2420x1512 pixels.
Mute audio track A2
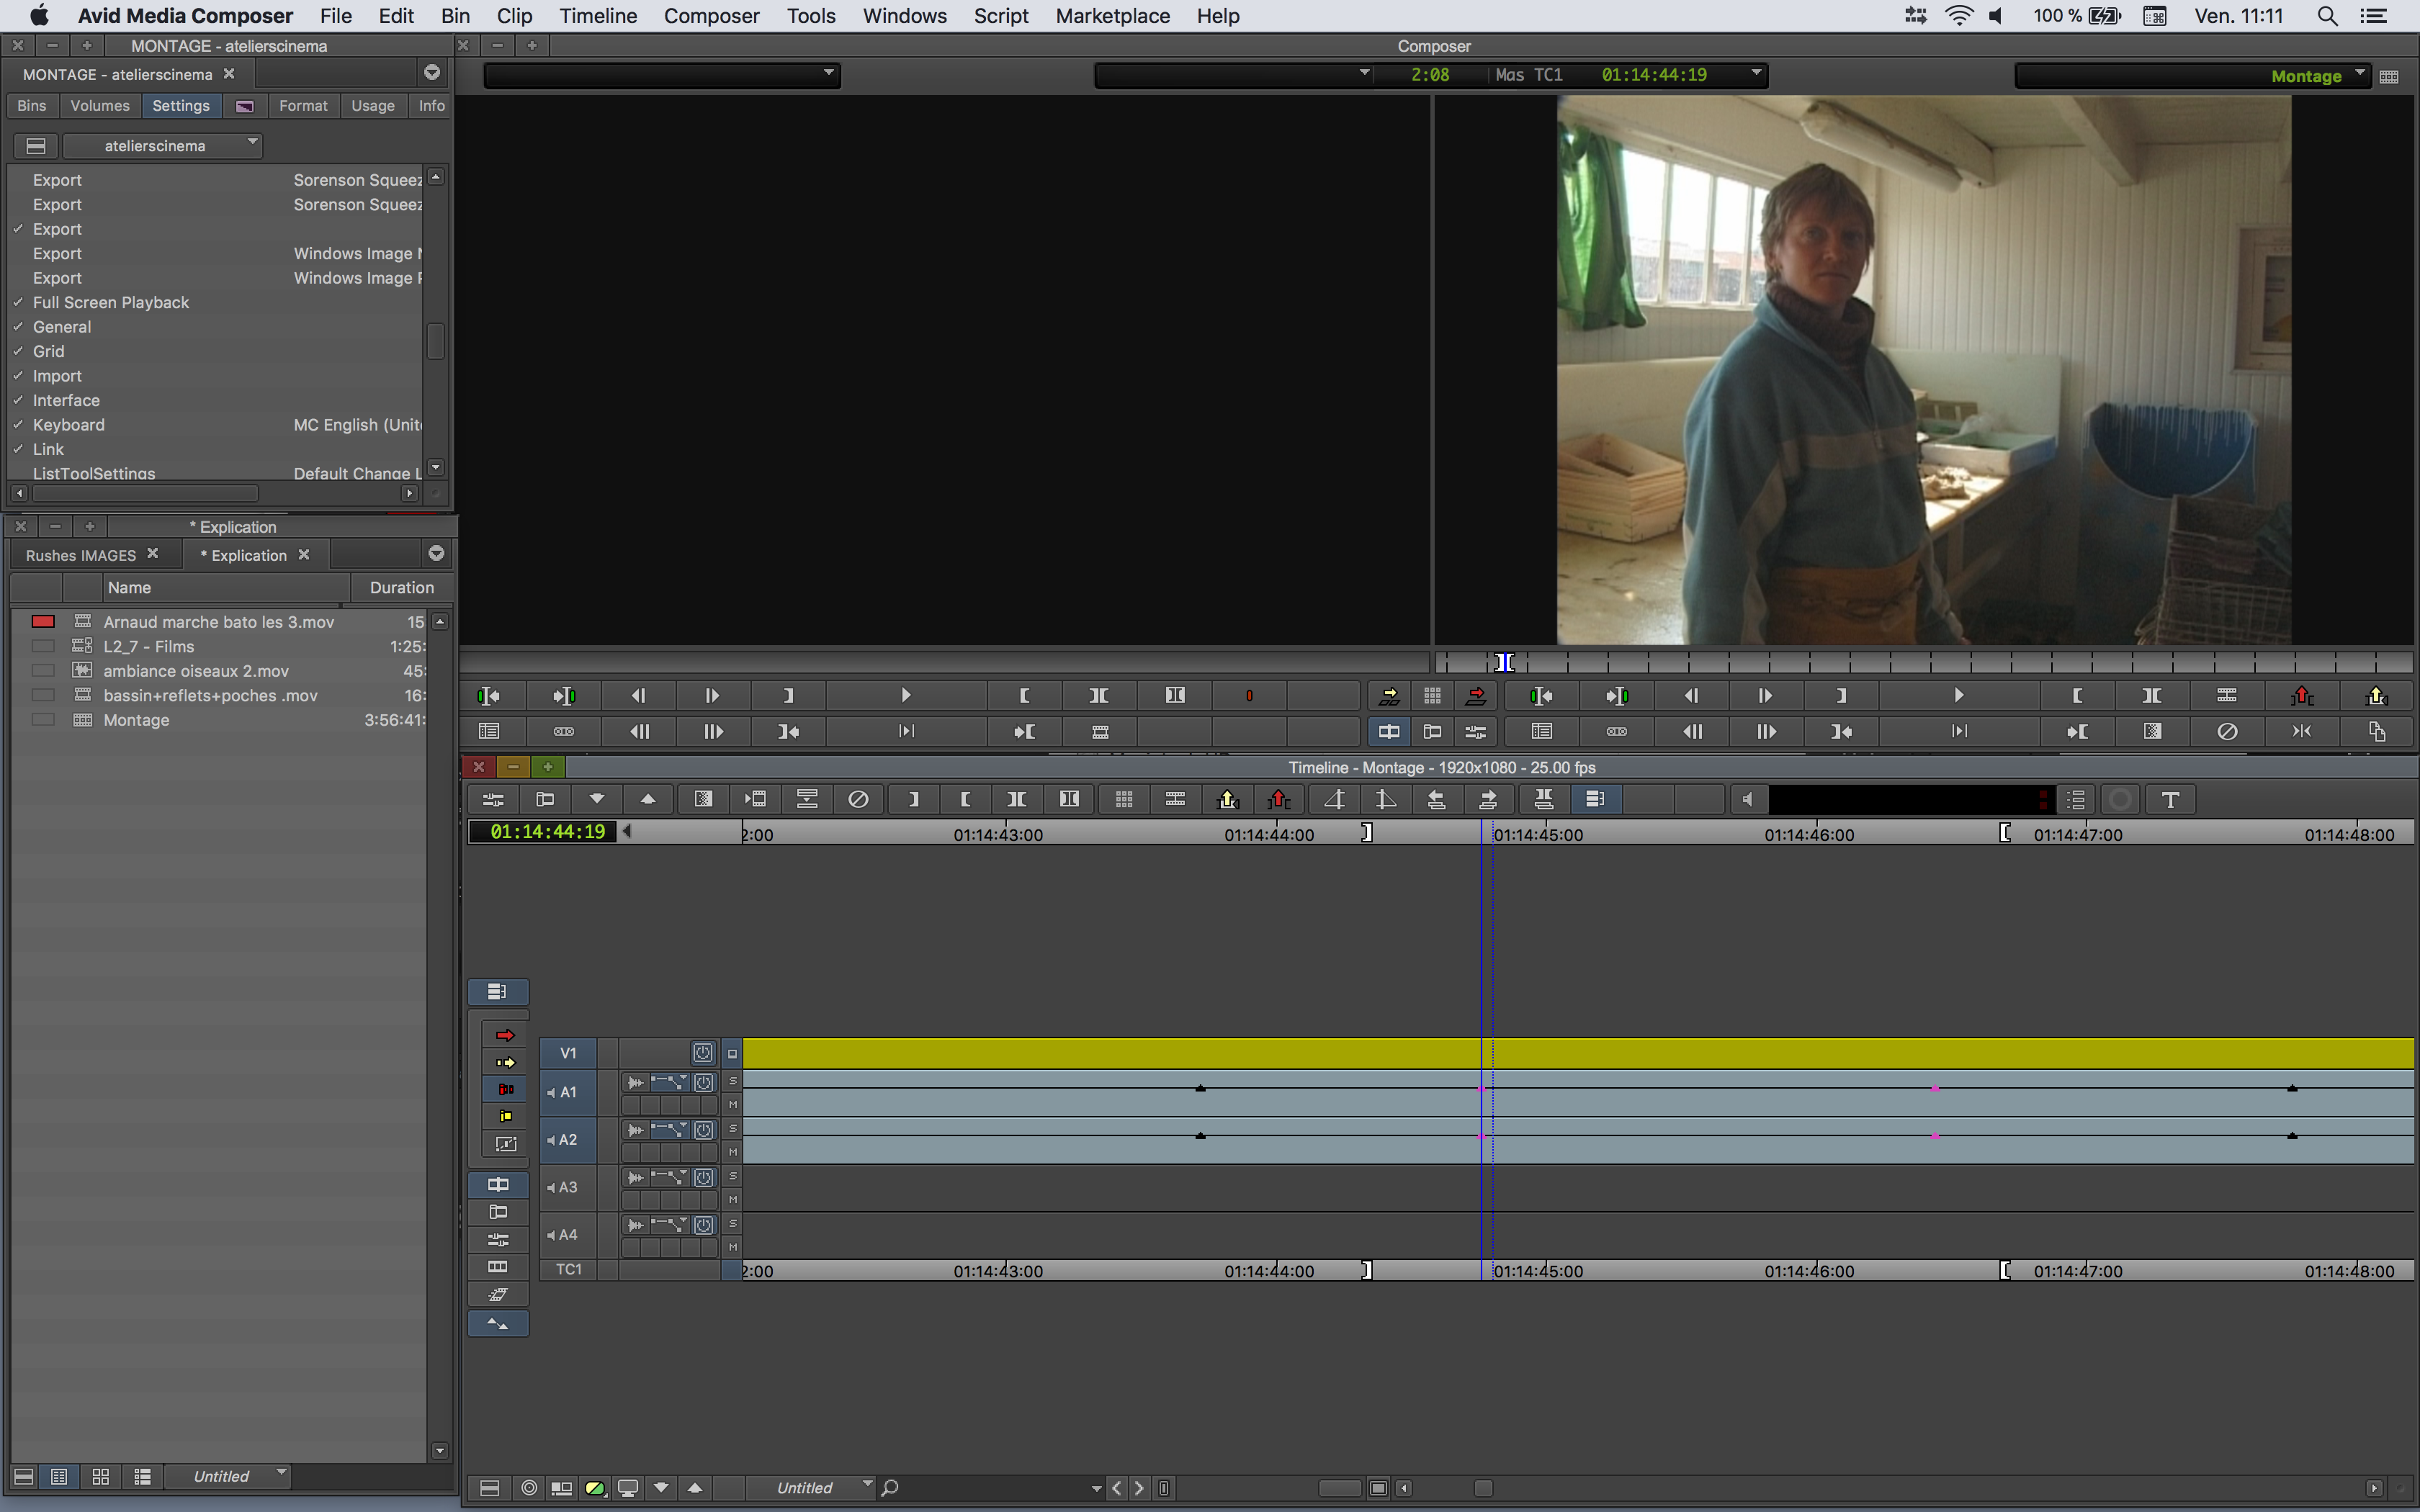click(733, 1152)
